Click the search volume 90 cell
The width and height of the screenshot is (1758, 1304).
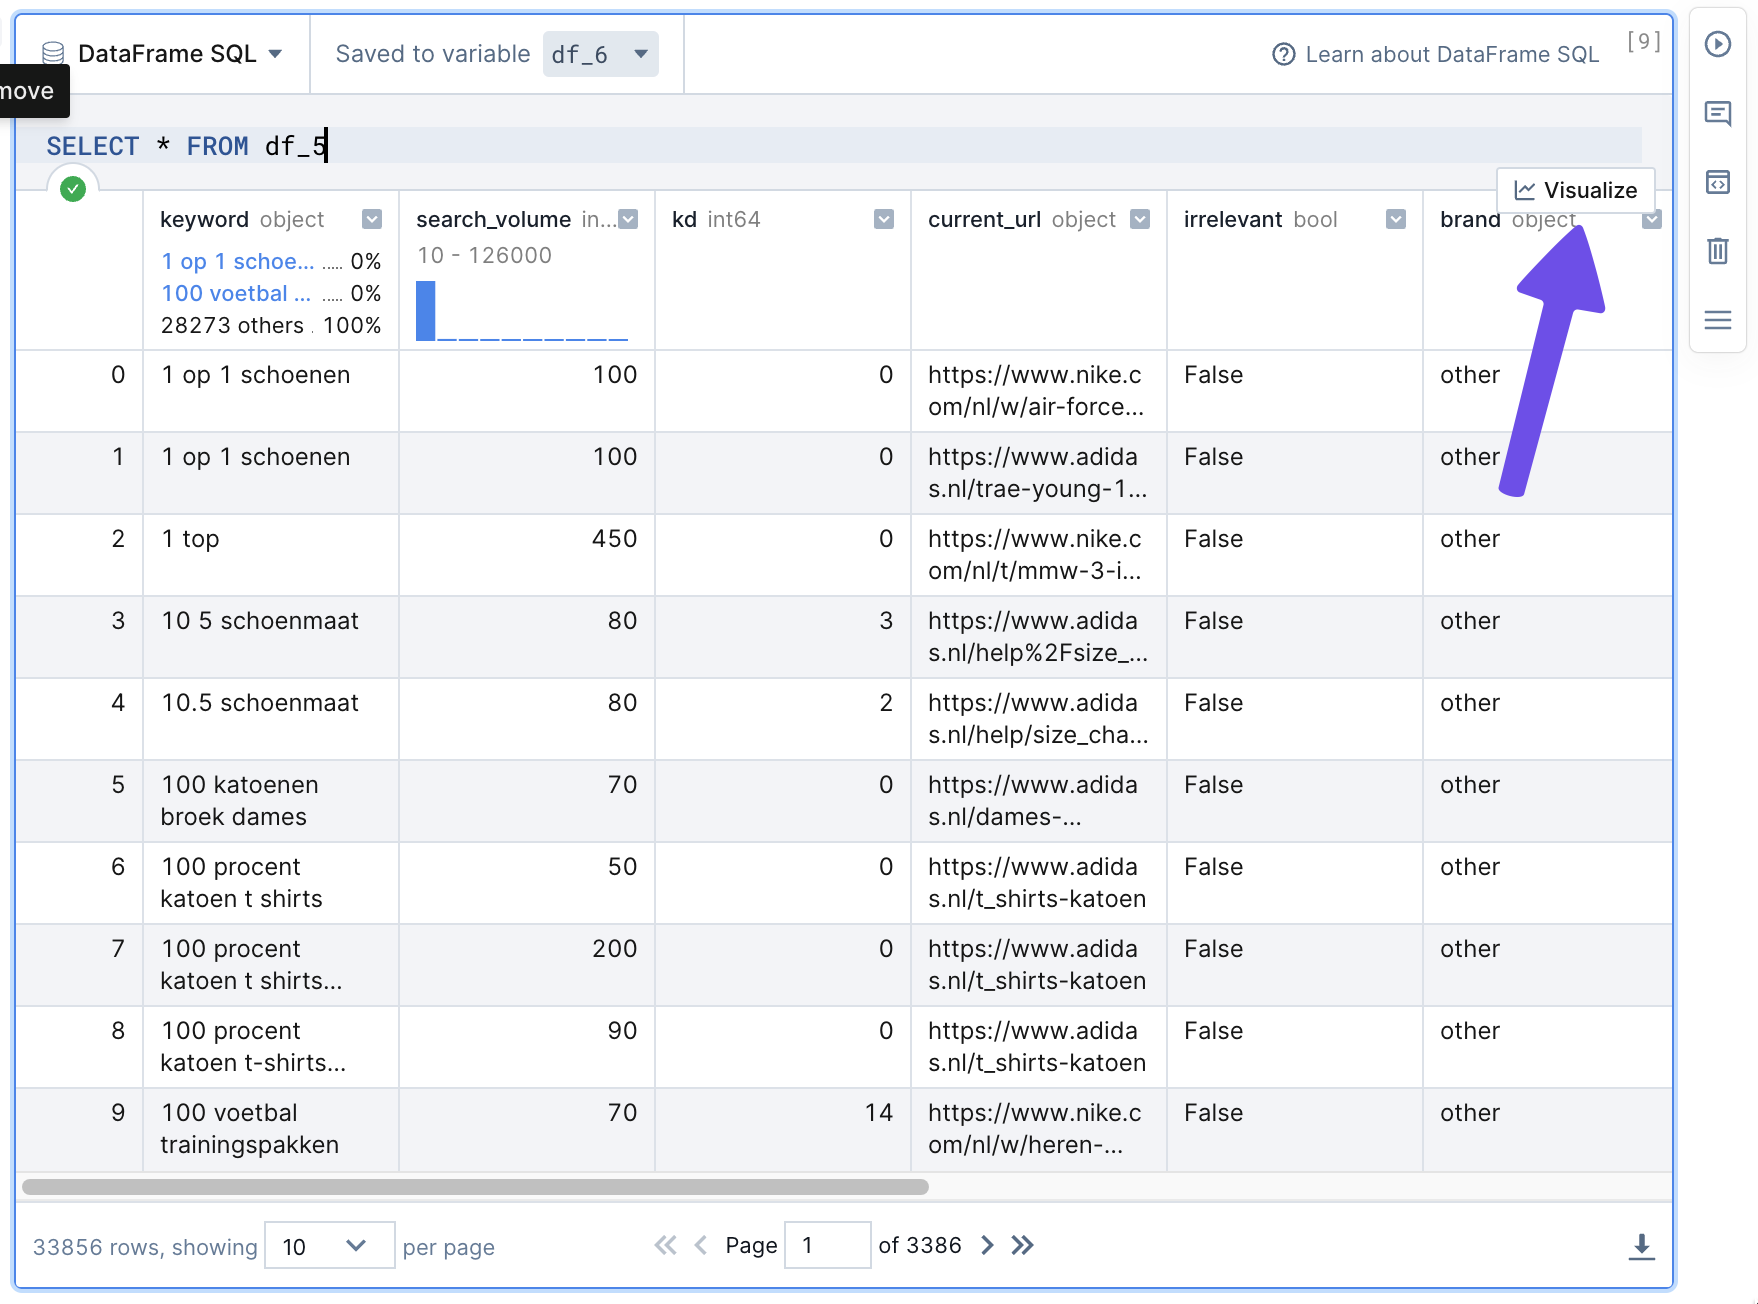(x=527, y=1047)
